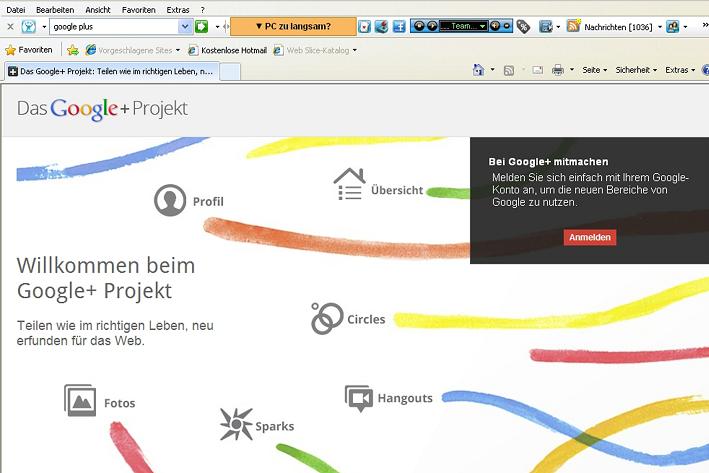
Task: Expand the Web Slice-Katalog dropdown arrow
Action: (354, 50)
